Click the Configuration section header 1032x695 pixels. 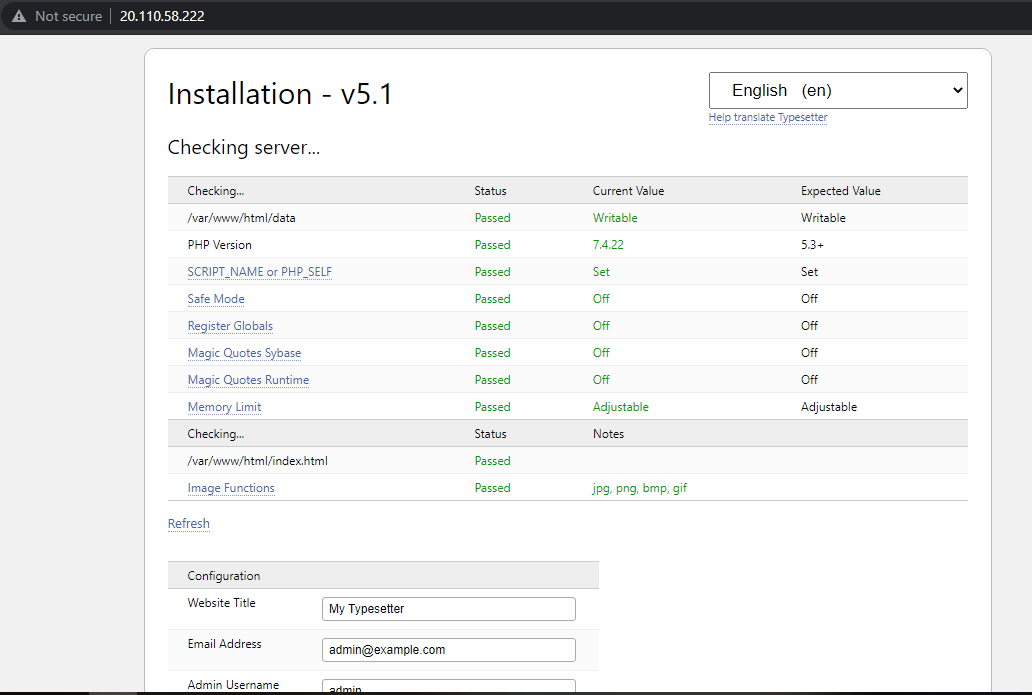point(224,576)
